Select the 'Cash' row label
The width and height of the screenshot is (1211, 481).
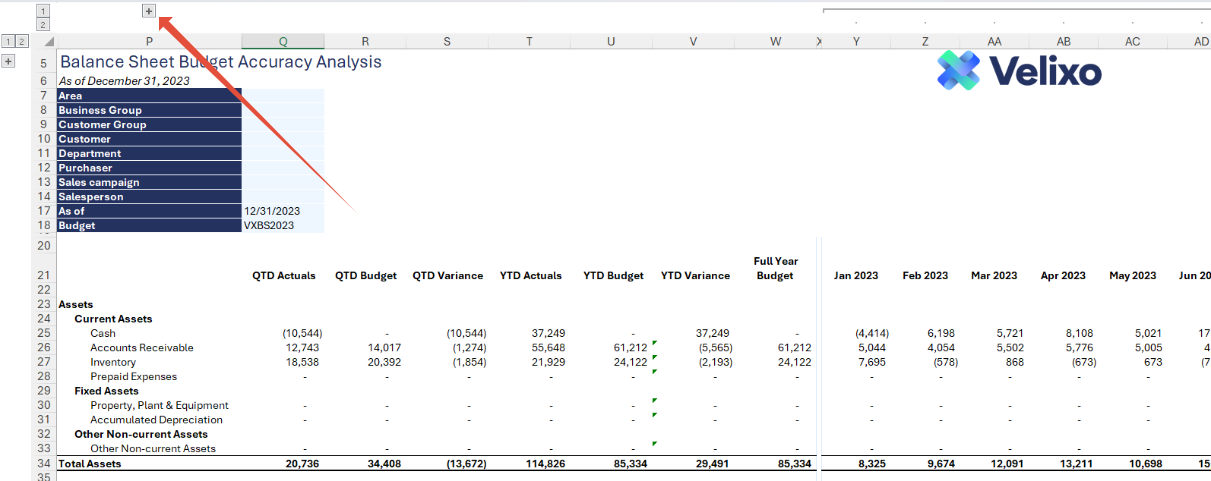[x=102, y=333]
